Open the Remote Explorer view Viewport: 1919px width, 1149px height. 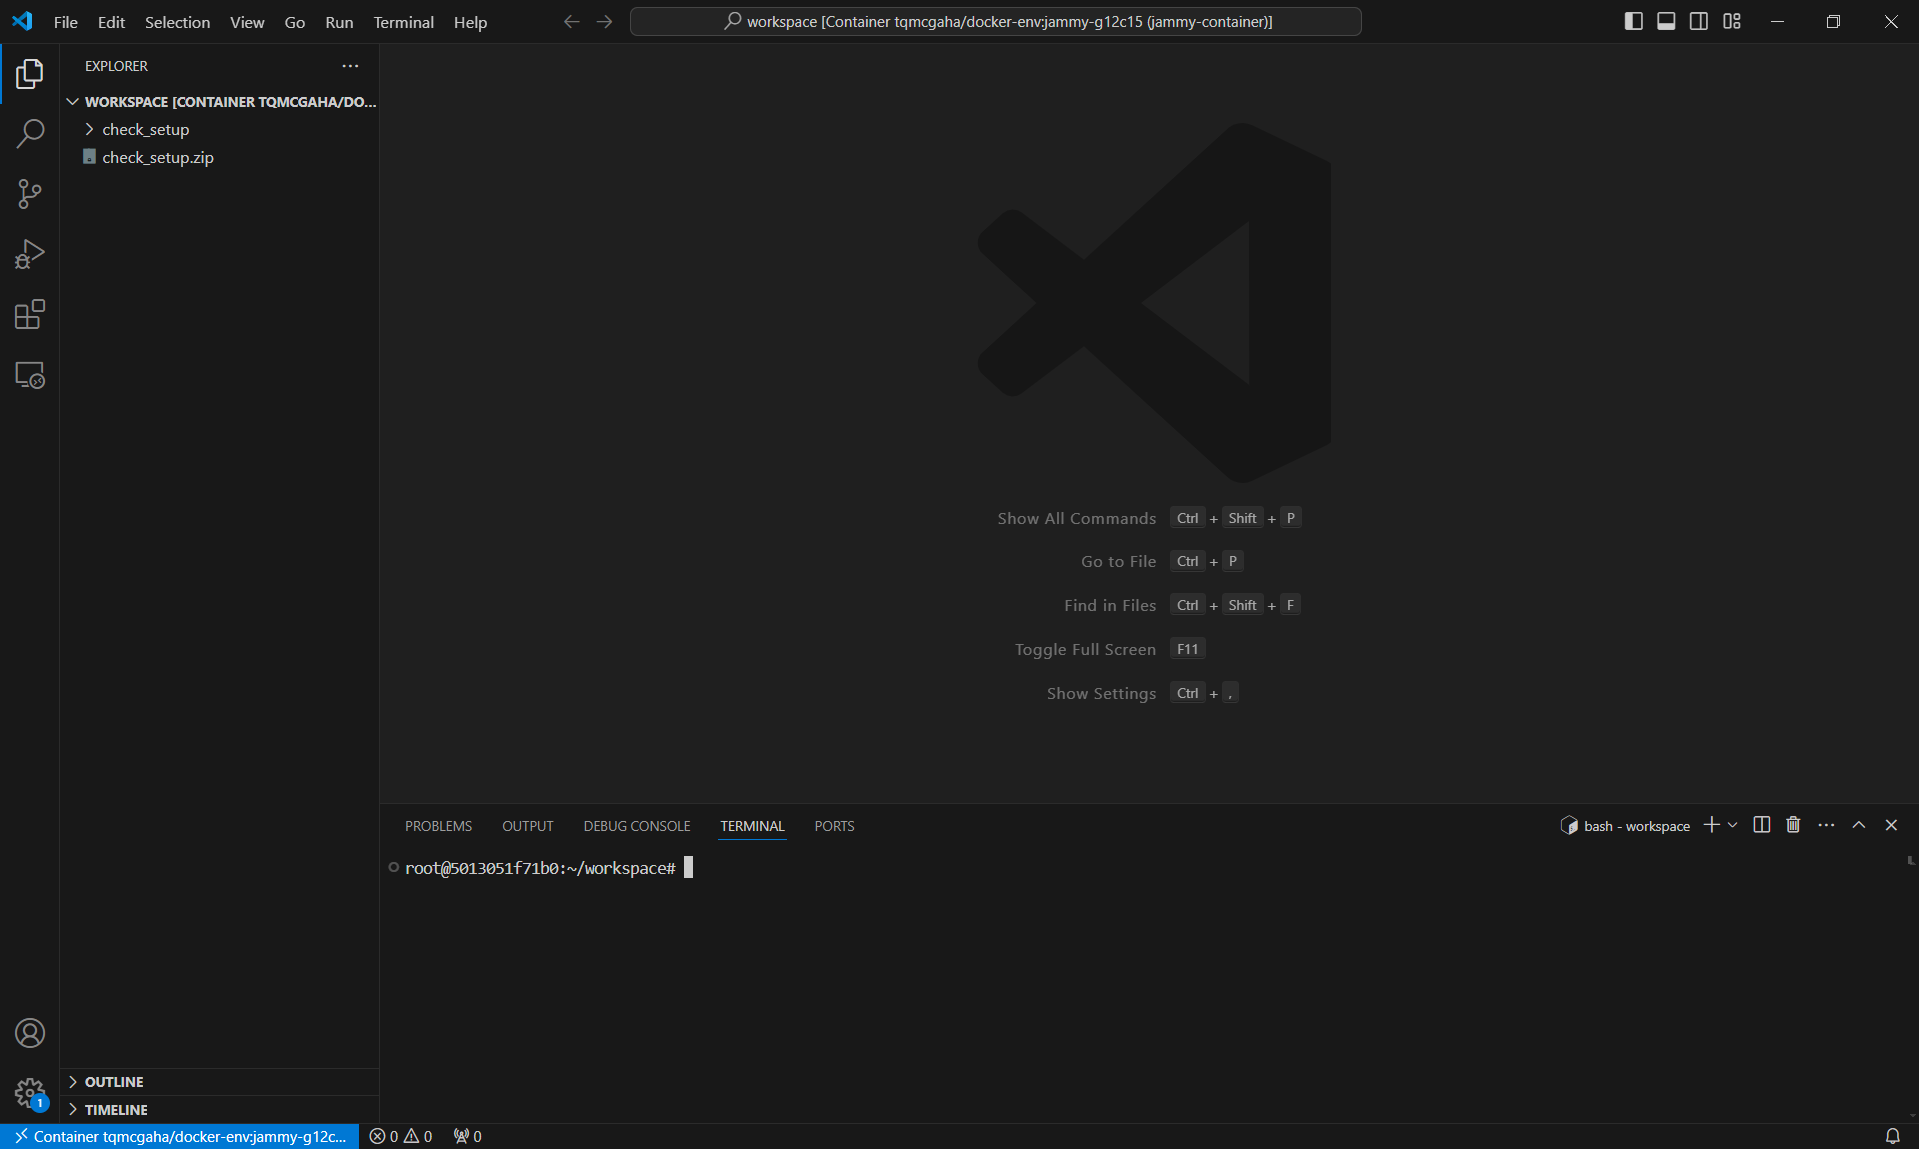tap(30, 375)
